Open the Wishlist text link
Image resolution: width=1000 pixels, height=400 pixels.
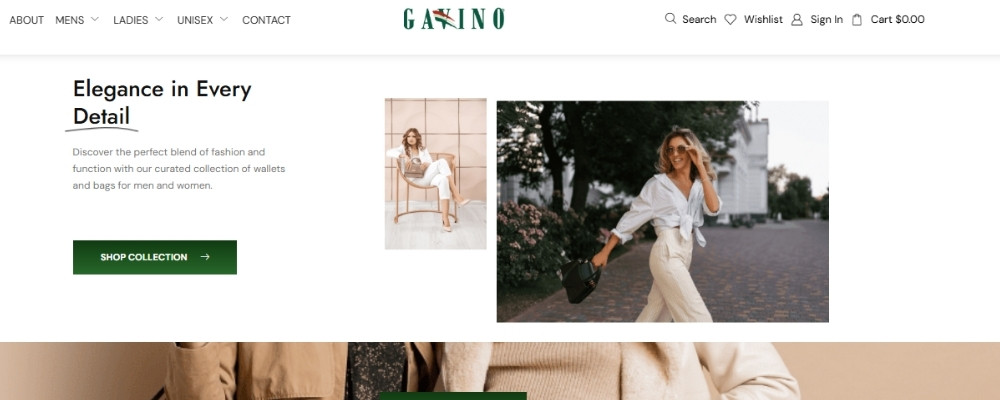click(763, 20)
